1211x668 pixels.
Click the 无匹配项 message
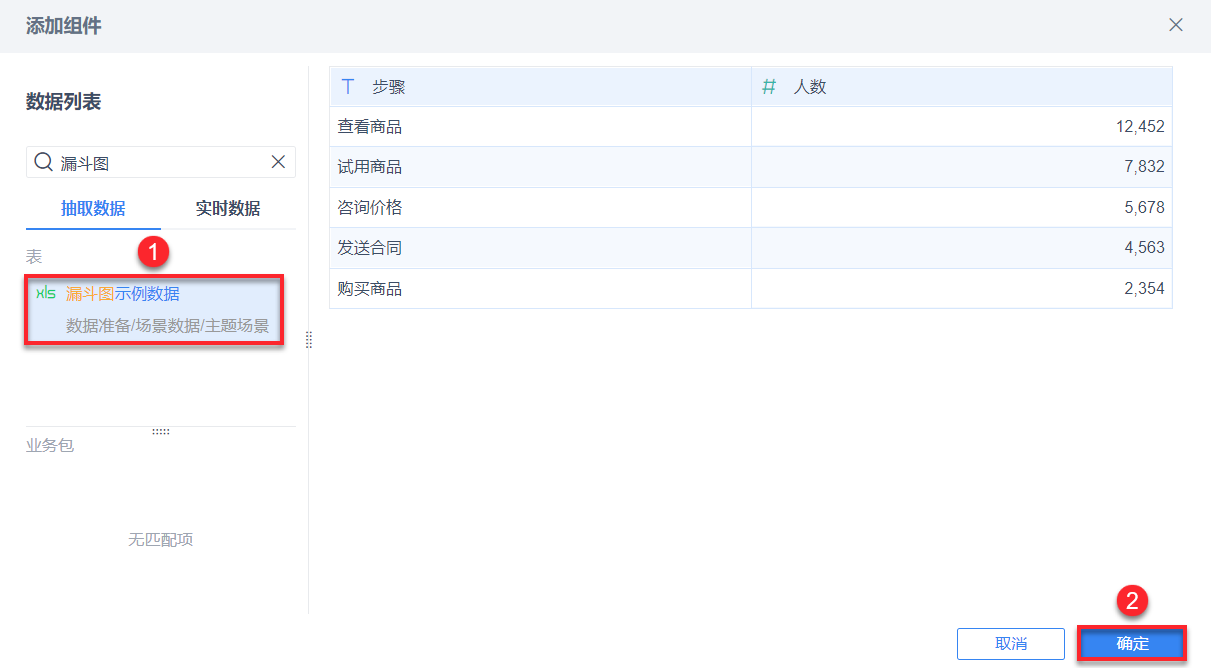tap(160, 539)
